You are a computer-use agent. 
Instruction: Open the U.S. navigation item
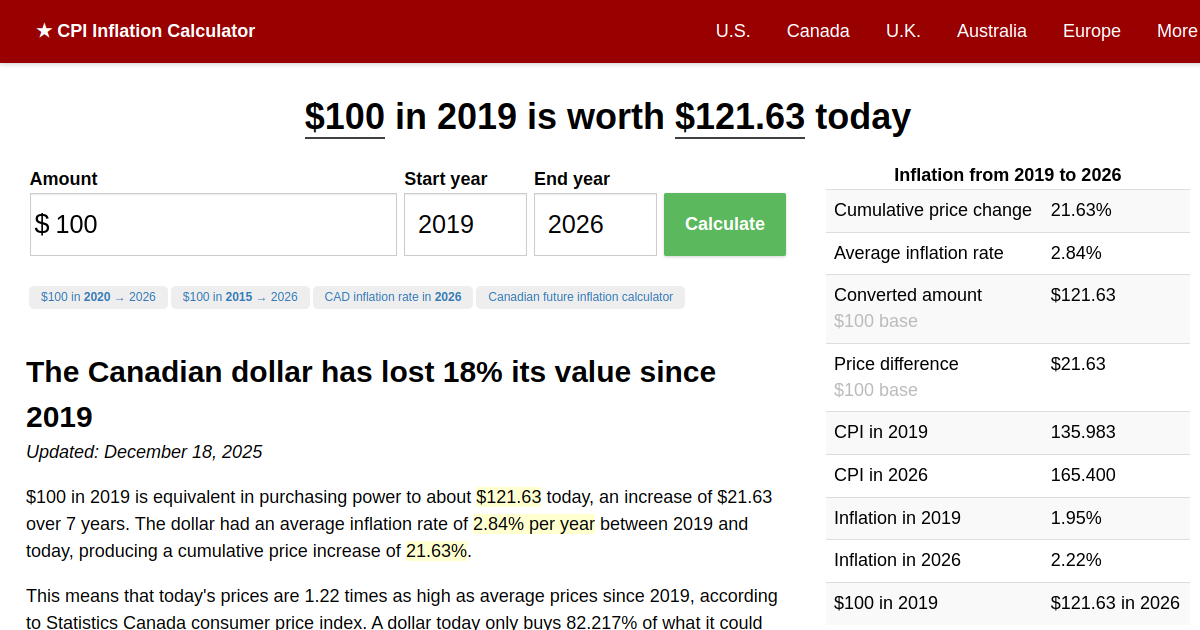[733, 31]
